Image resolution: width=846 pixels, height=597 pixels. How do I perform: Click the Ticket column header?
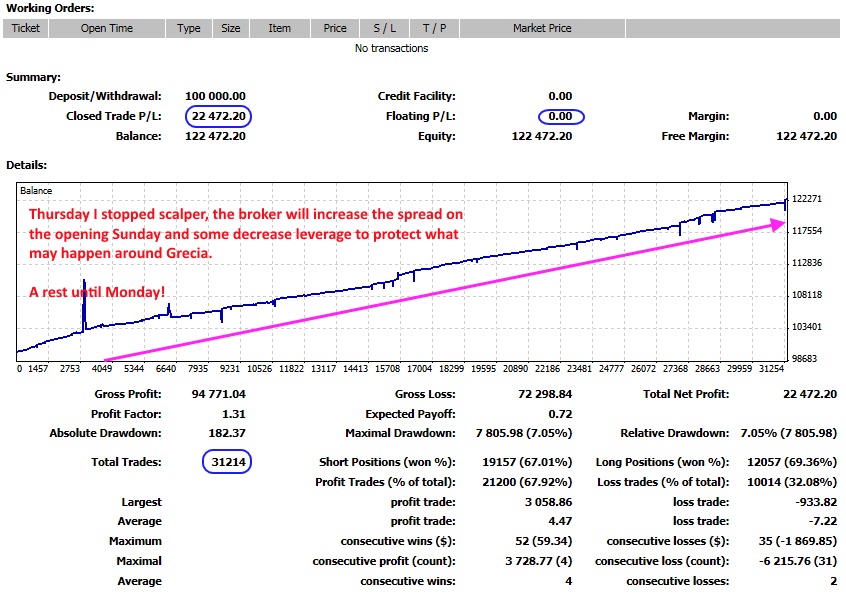(x=25, y=29)
